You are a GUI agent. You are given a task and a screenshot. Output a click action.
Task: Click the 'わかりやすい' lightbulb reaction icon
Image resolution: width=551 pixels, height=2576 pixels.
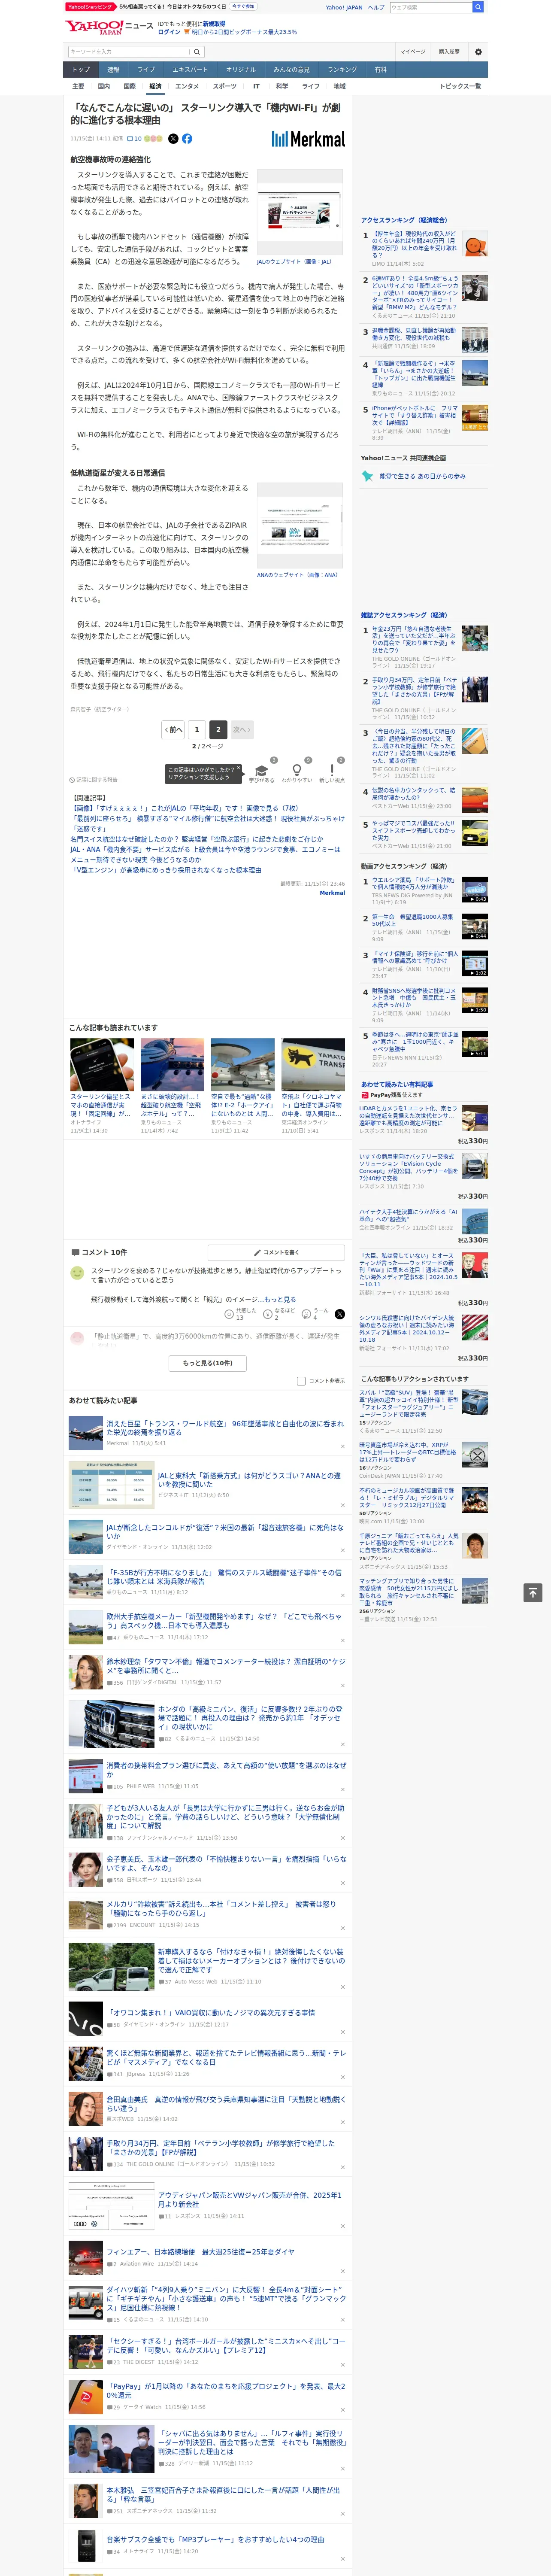tap(296, 771)
